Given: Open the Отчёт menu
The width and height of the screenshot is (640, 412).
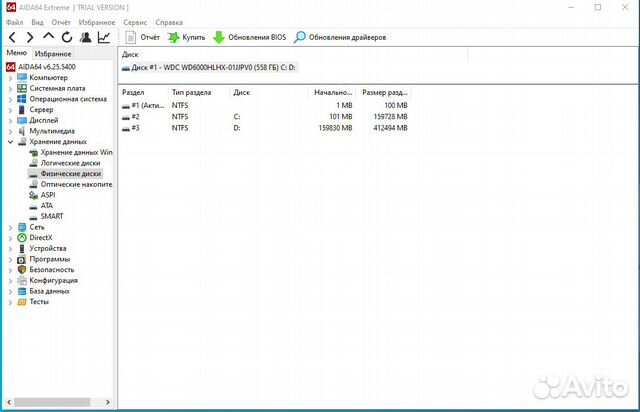Looking at the screenshot, I should click(x=61, y=22).
